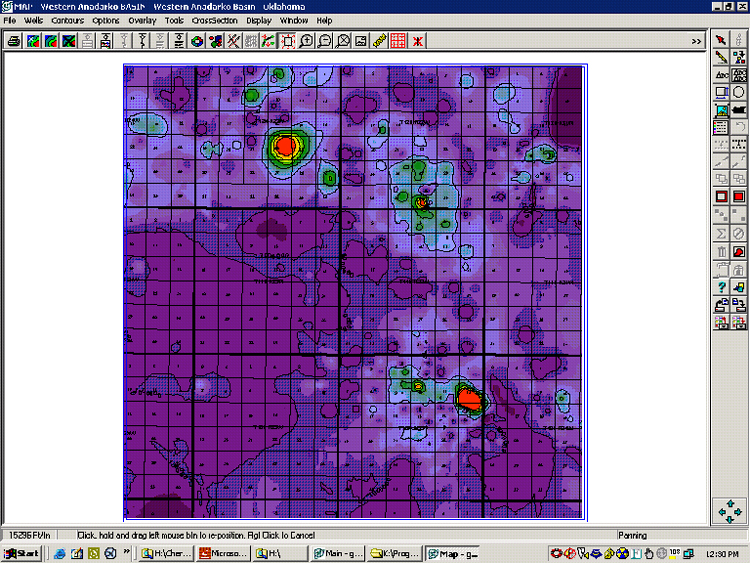Click the red and blue bubble symbols icon

coord(215,41)
